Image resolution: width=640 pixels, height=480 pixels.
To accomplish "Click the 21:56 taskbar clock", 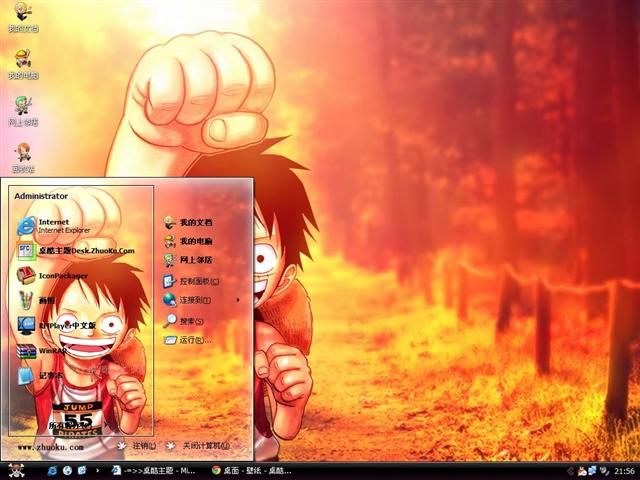I will [x=624, y=471].
